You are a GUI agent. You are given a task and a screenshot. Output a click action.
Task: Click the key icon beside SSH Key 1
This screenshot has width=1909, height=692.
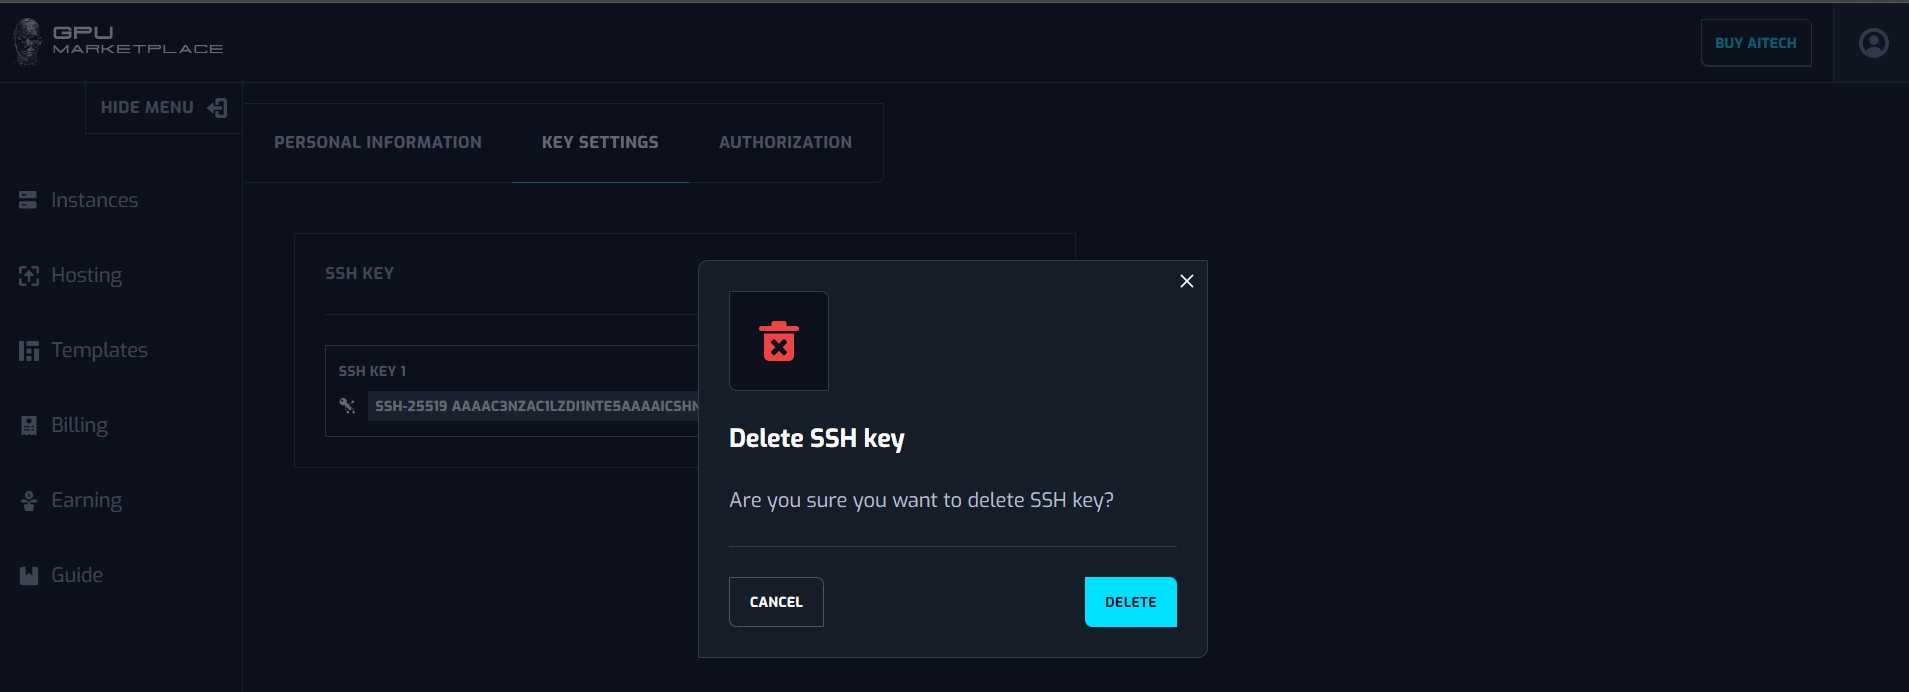347,406
